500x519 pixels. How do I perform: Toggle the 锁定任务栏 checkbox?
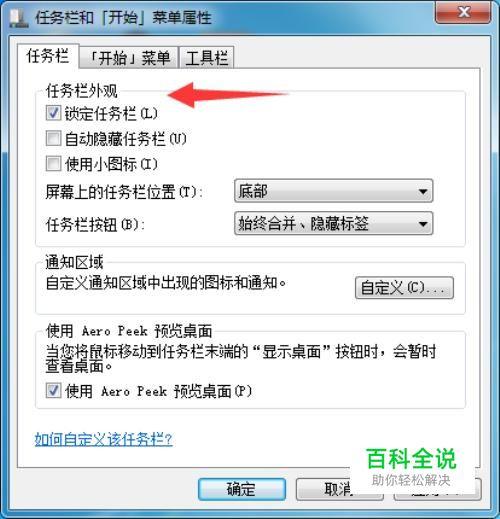click(x=53, y=113)
